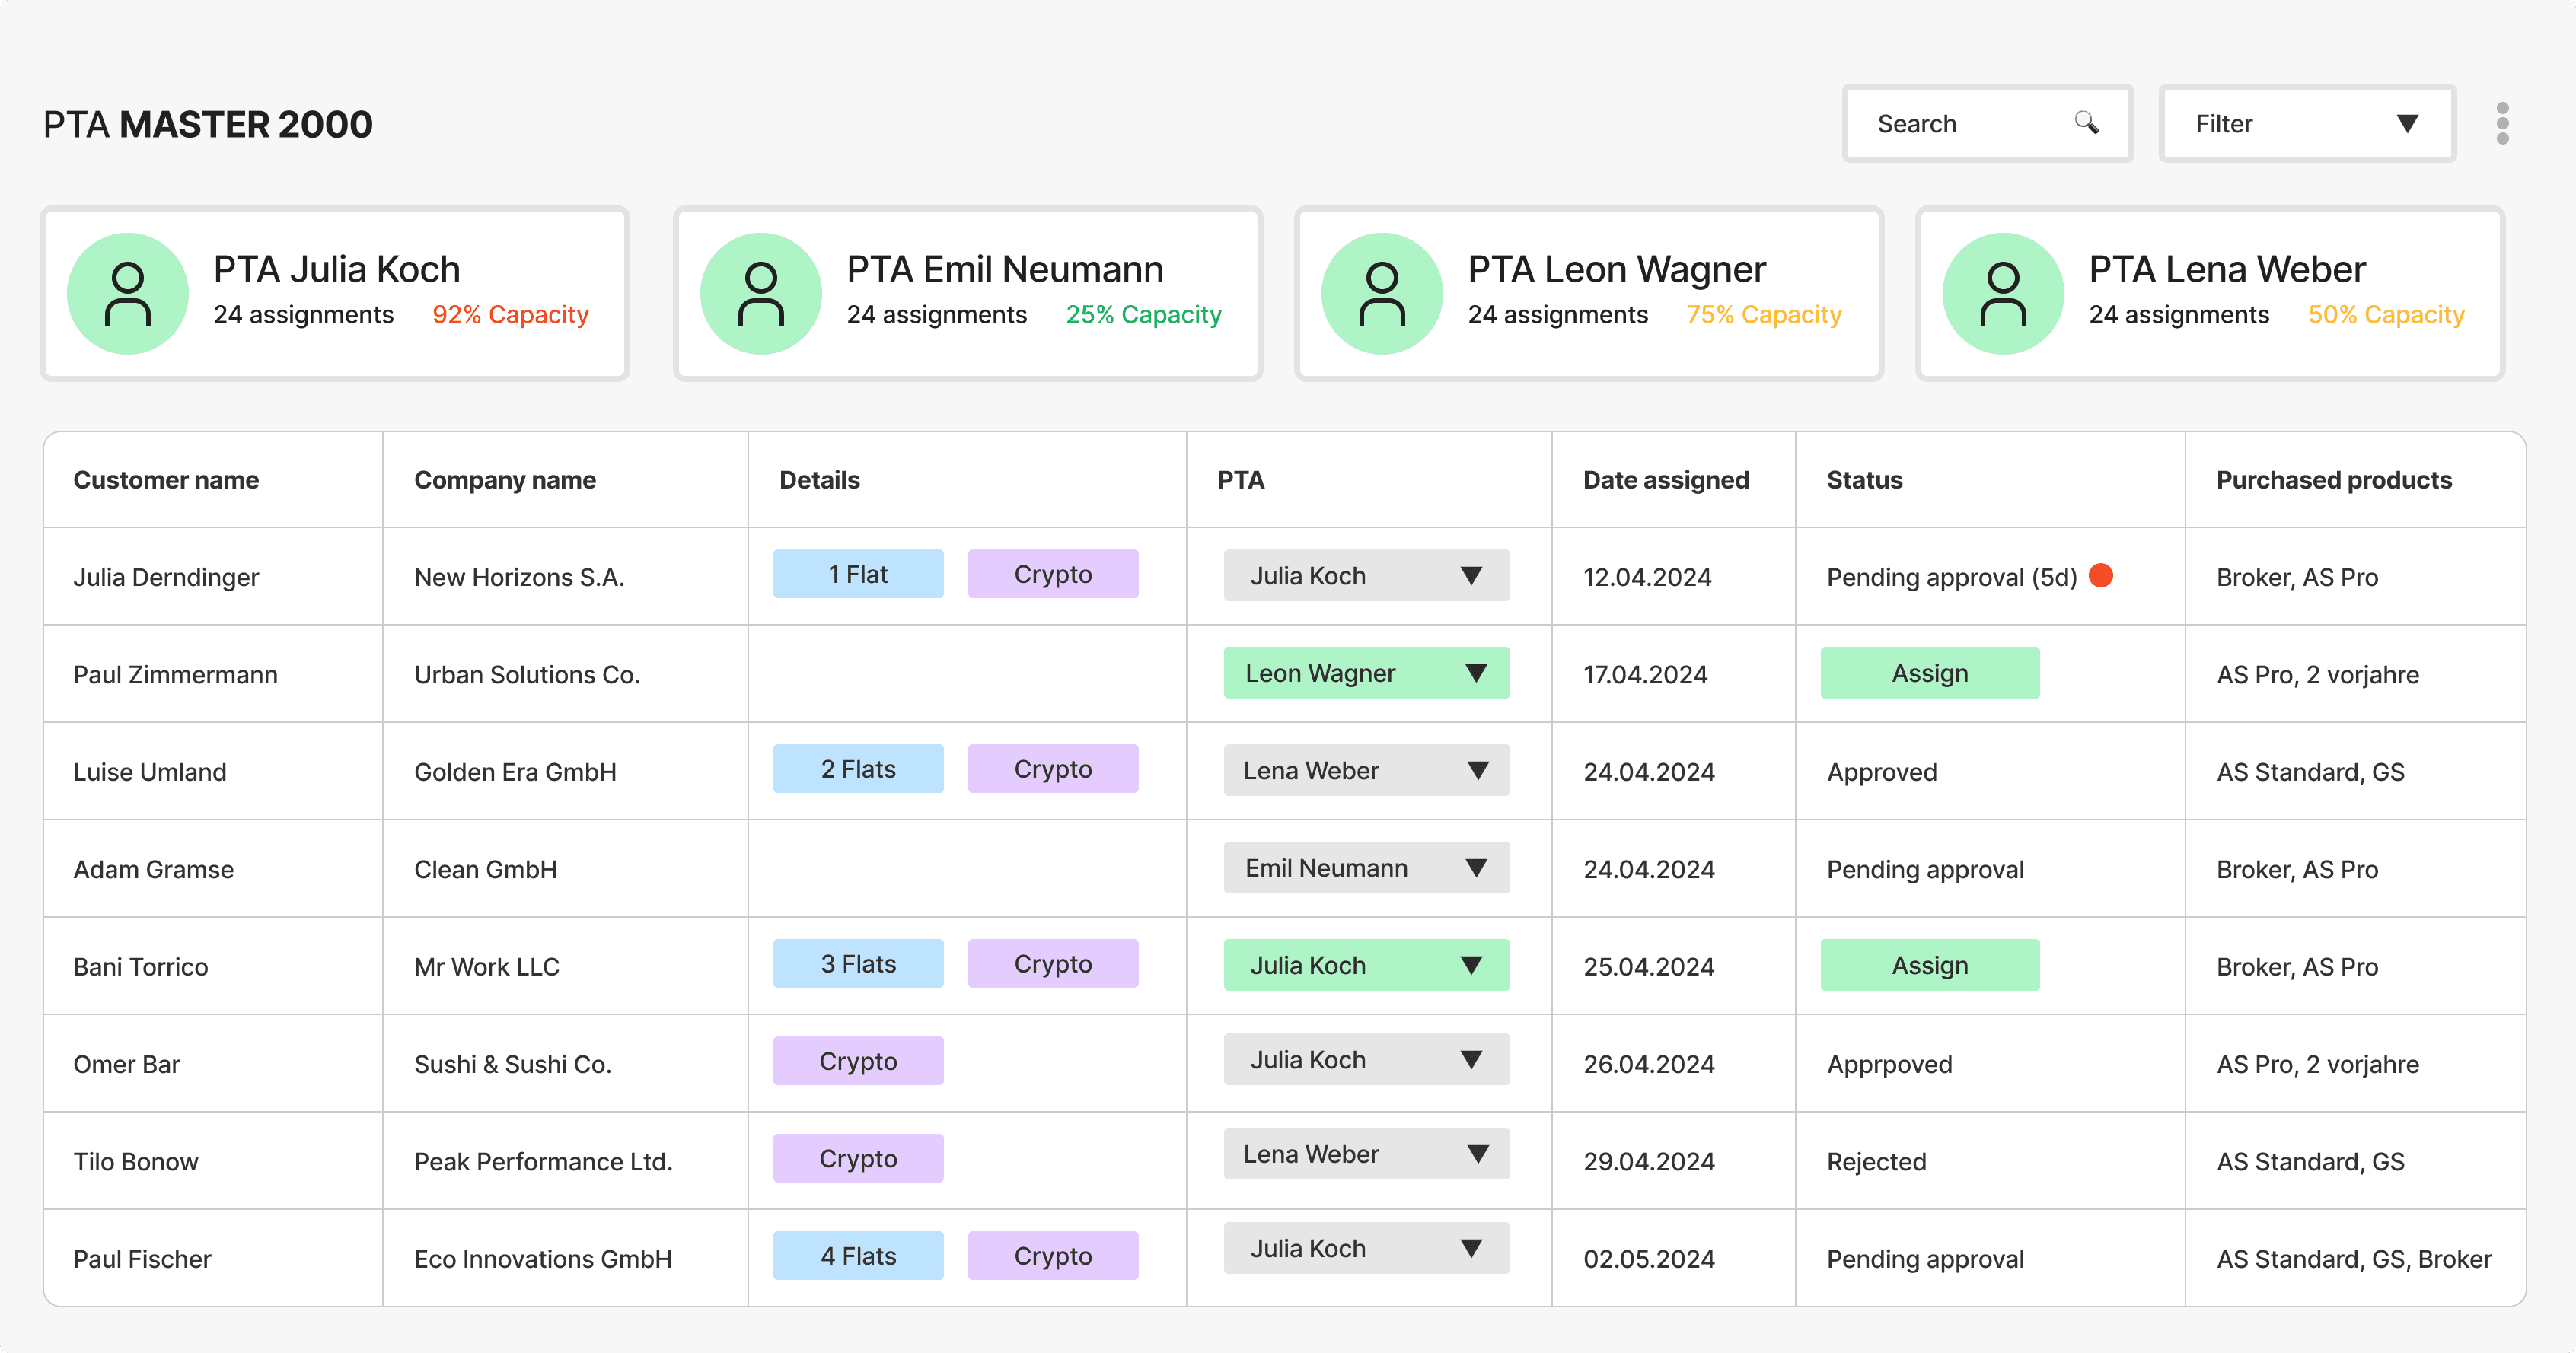Focus the Search input field
2576x1353 pixels.
pyautogui.click(x=1960, y=123)
